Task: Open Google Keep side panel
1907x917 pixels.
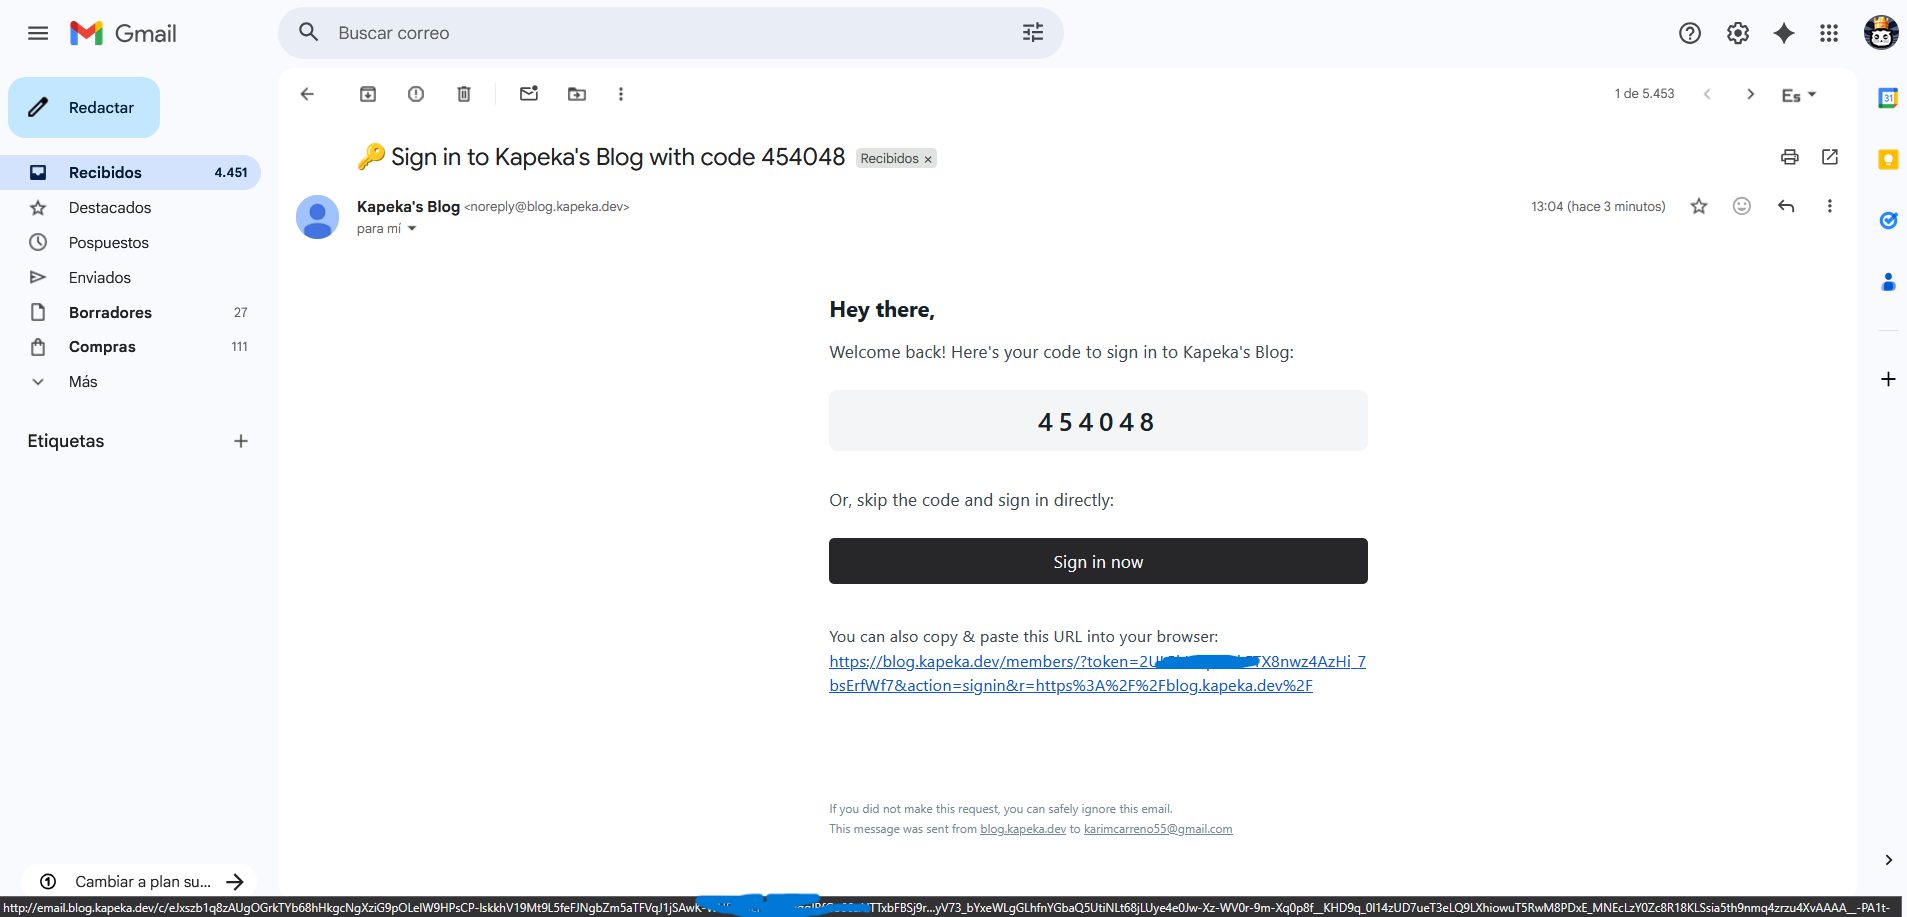Action: click(1888, 160)
